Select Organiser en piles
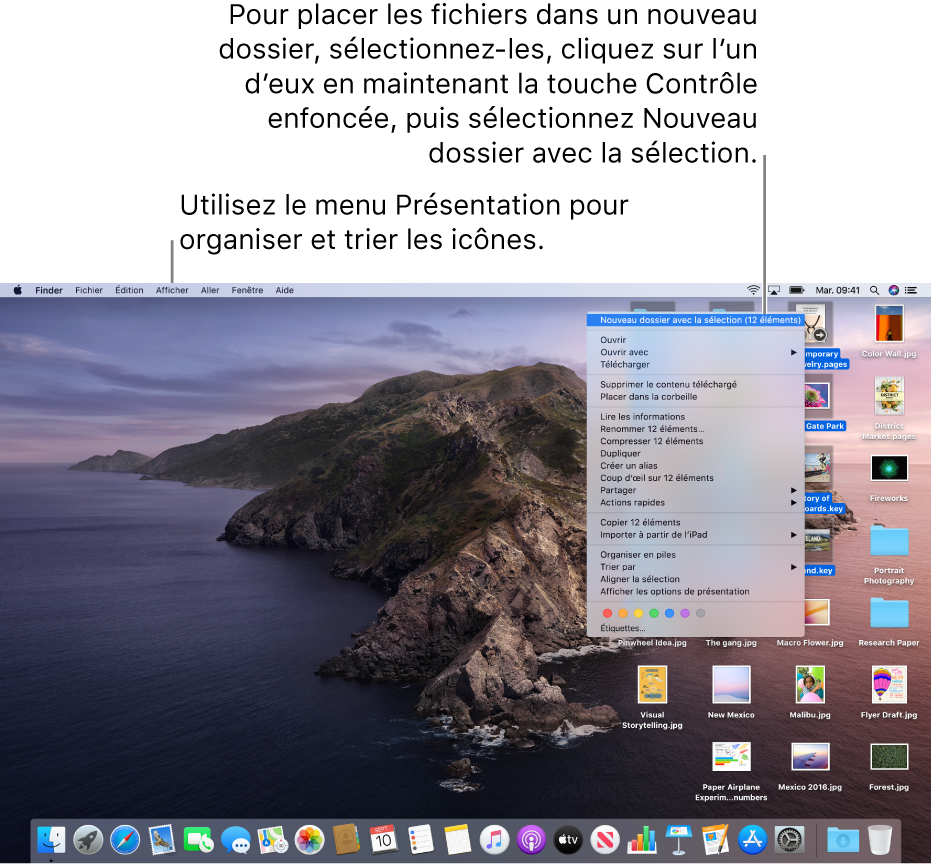931x865 pixels. pos(695,555)
